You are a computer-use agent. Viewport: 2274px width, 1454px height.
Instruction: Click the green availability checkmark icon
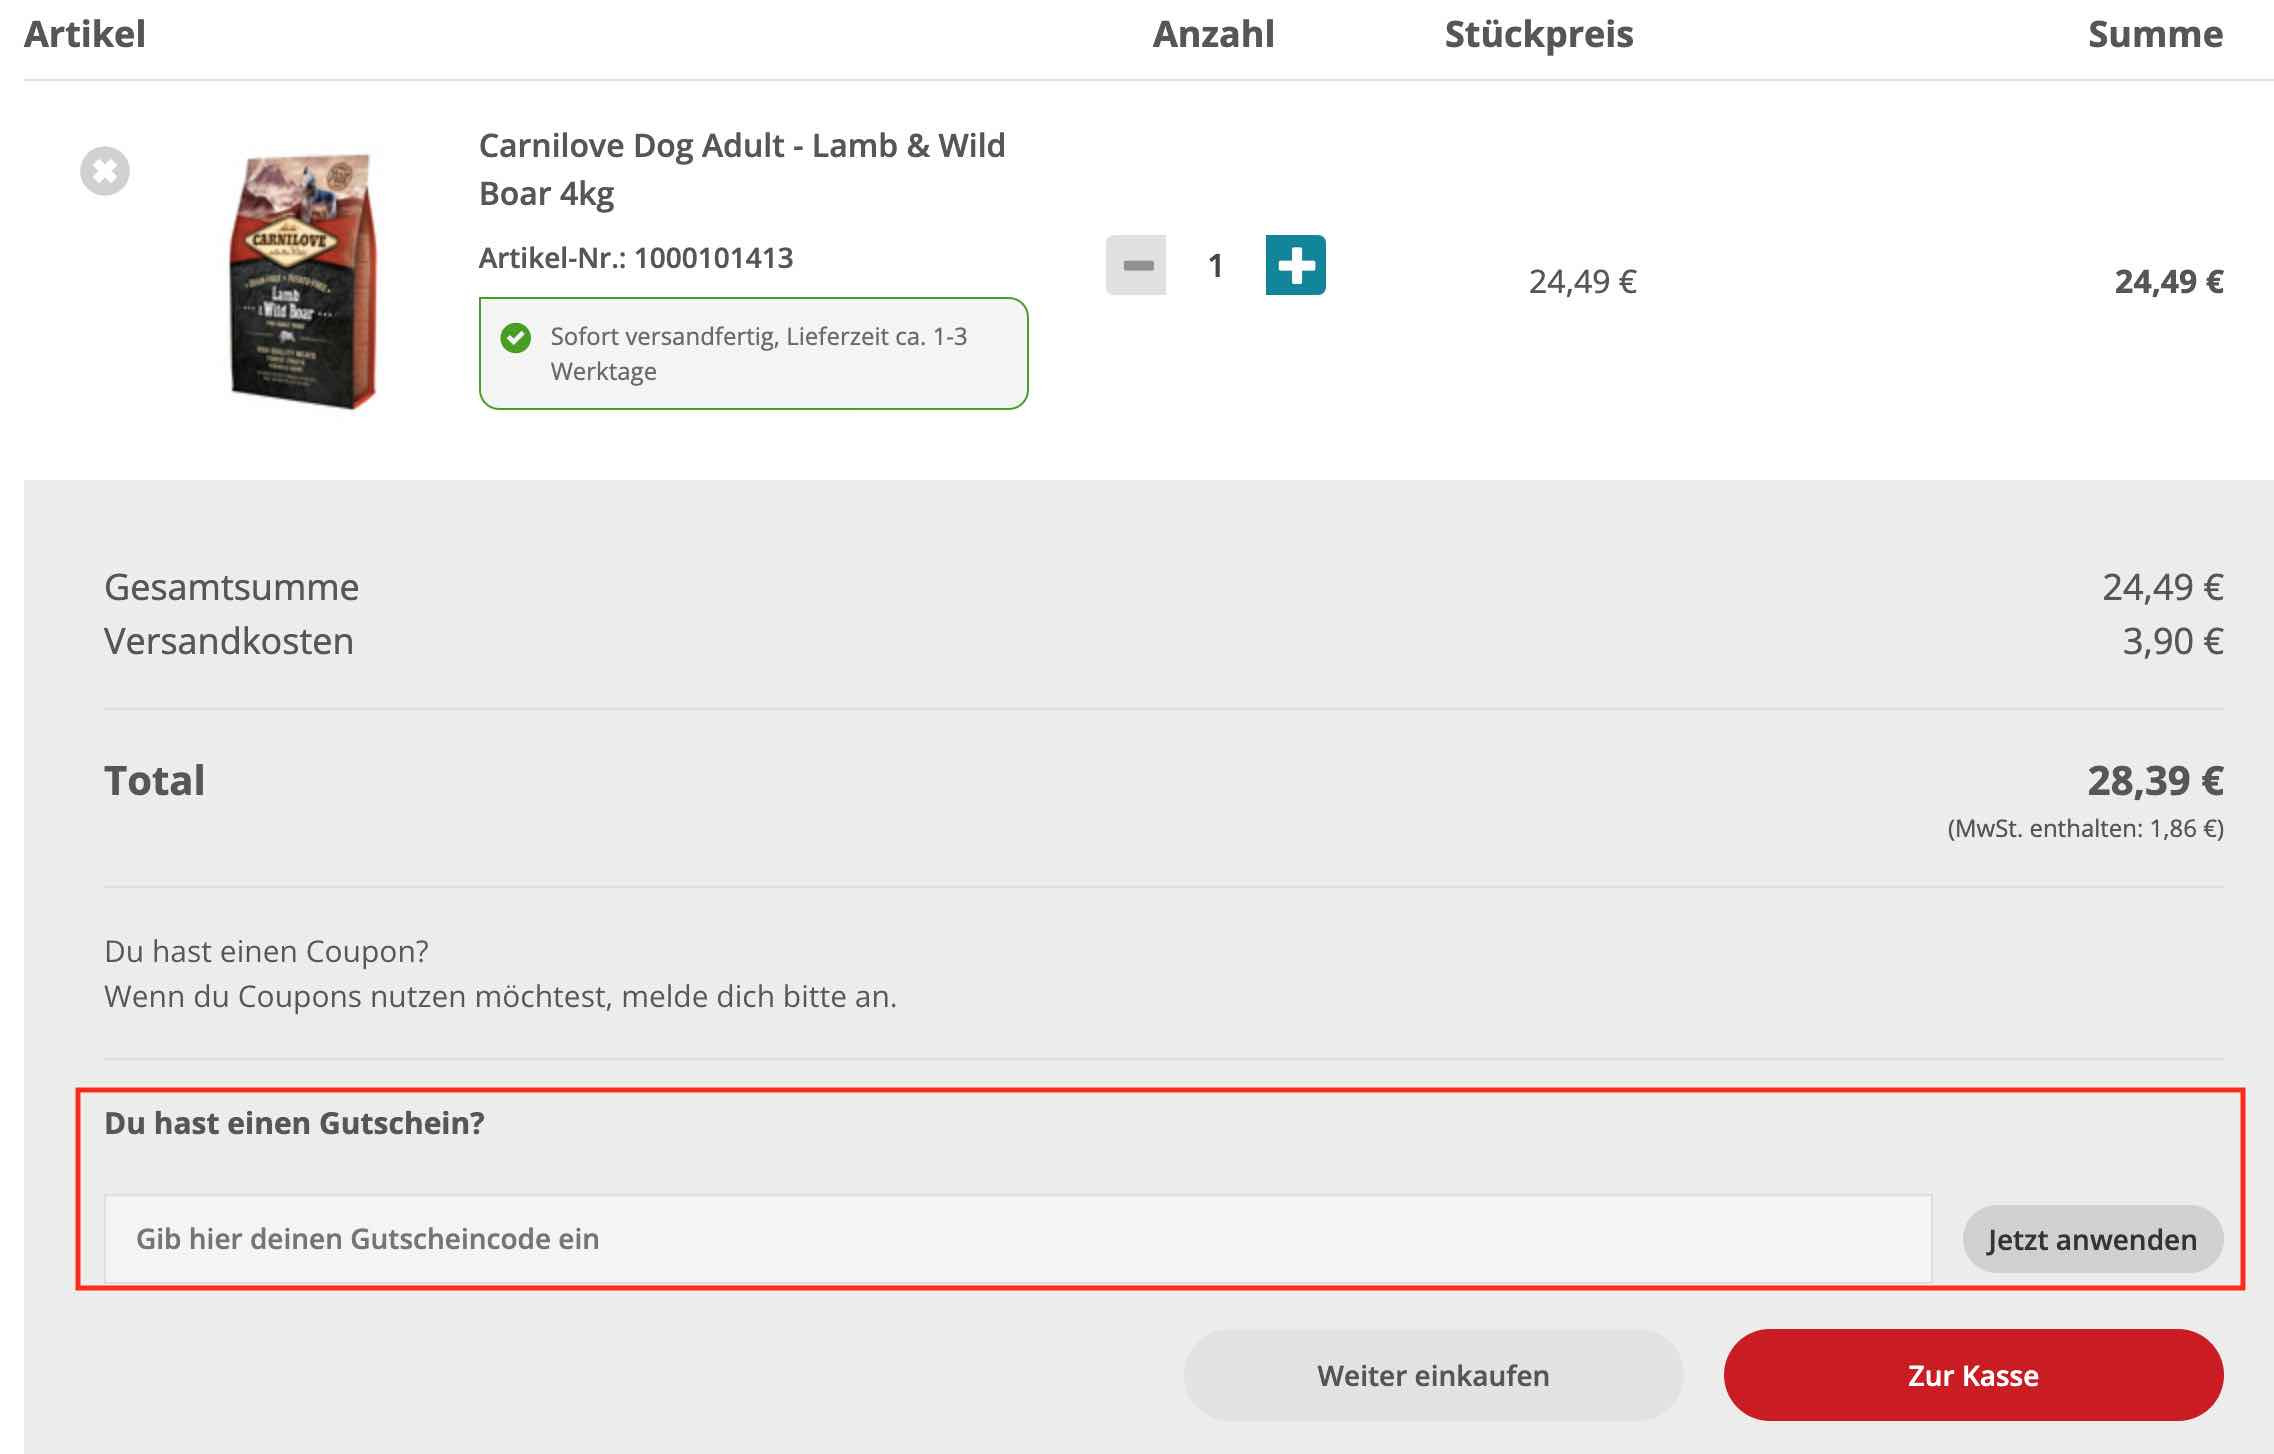click(516, 338)
